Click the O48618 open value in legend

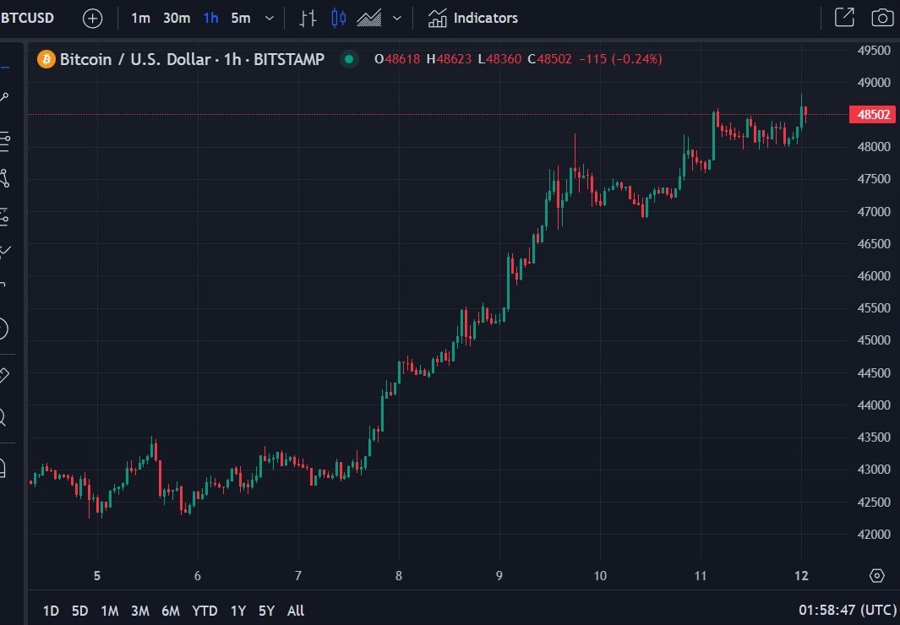click(x=397, y=59)
